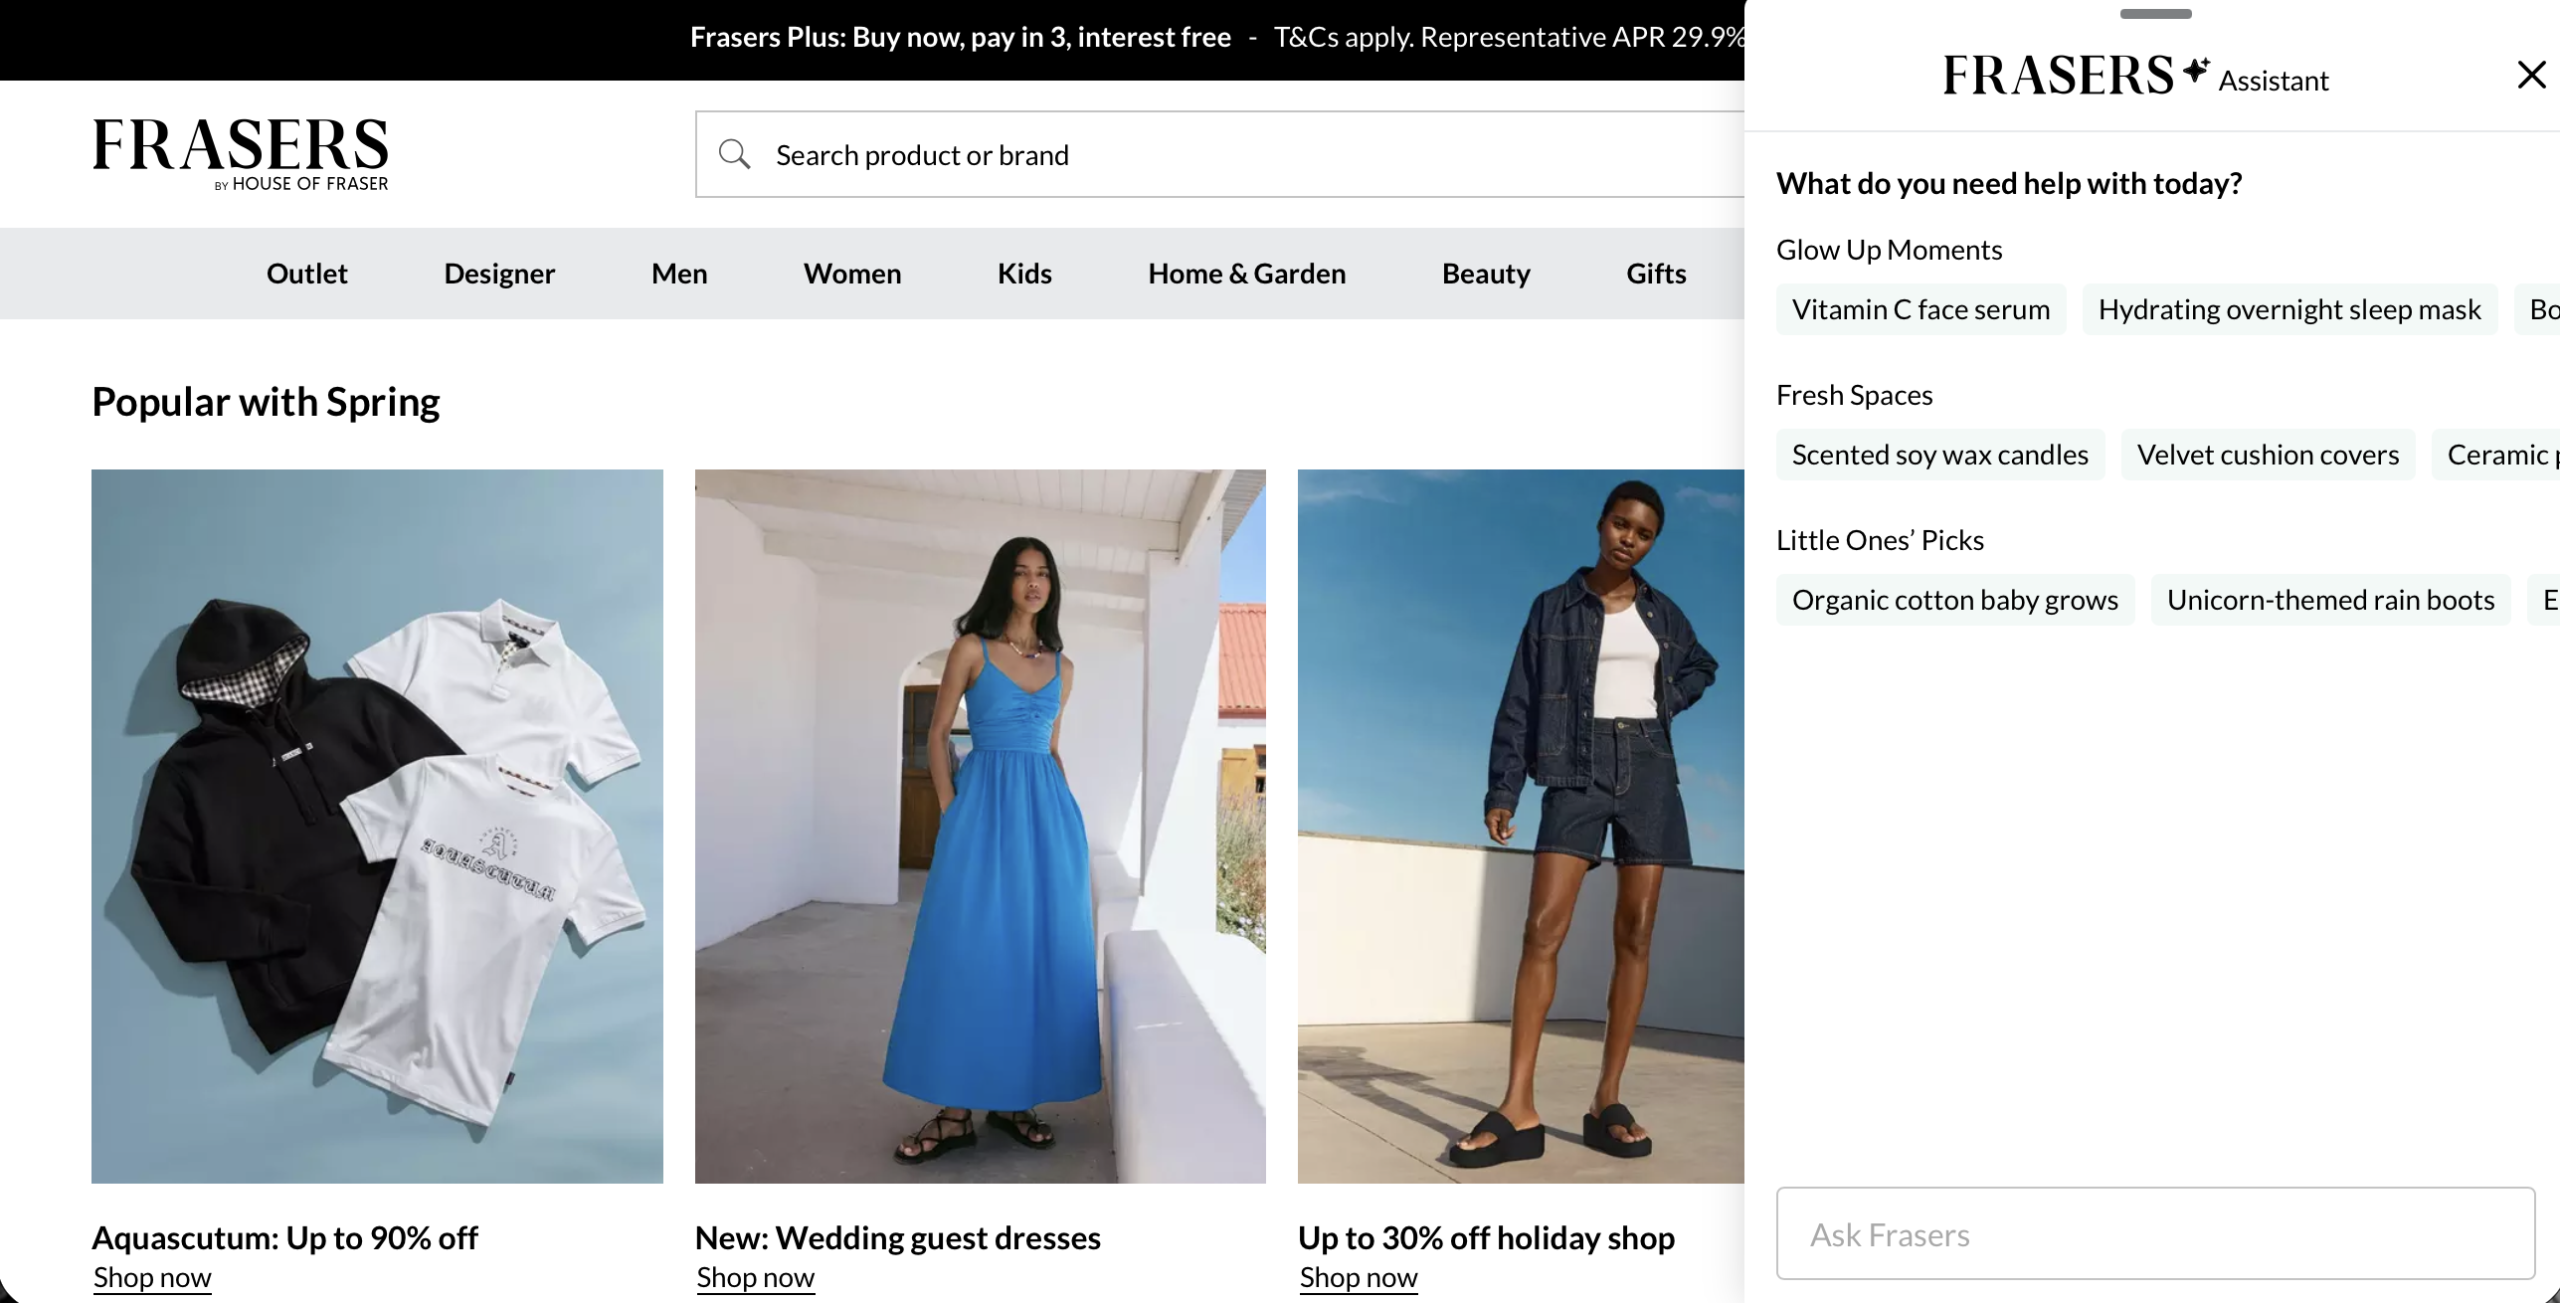Open the Designer menu

[499, 273]
